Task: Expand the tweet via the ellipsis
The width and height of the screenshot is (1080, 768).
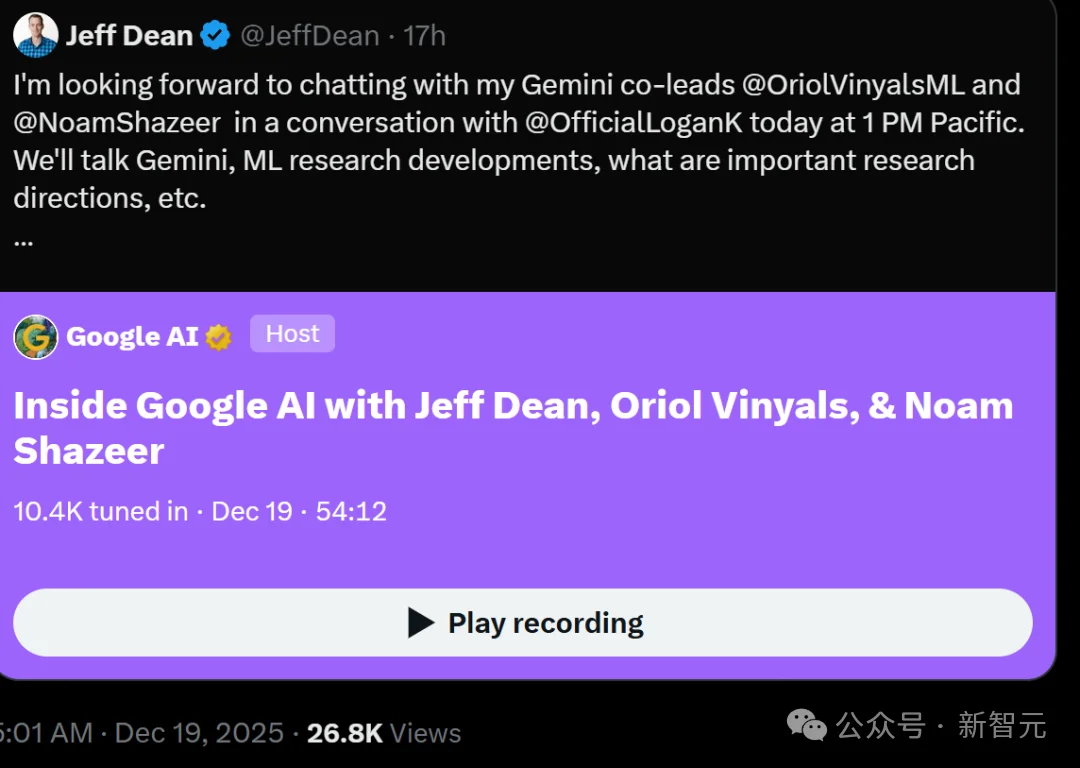Action: tap(24, 241)
